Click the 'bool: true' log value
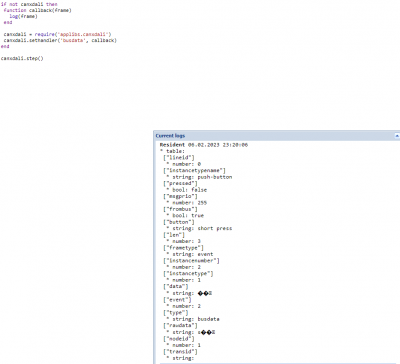This screenshot has width=400, height=364. click(x=185, y=215)
